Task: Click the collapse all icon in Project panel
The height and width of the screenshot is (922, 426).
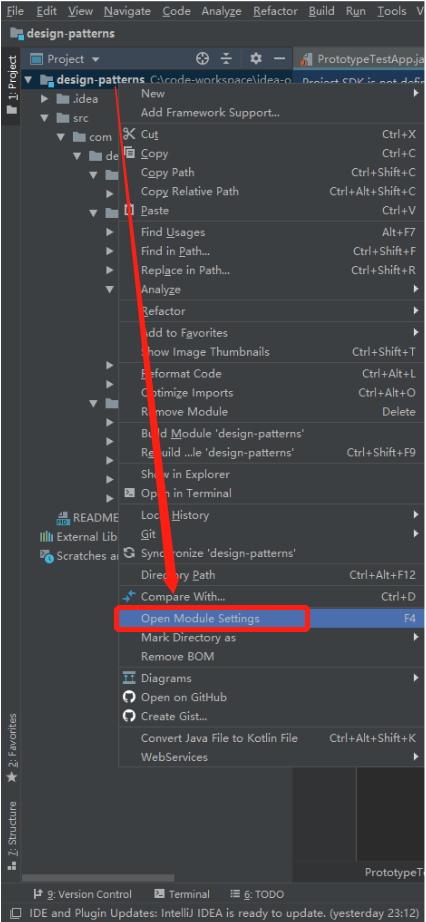Action: pyautogui.click(x=227, y=59)
